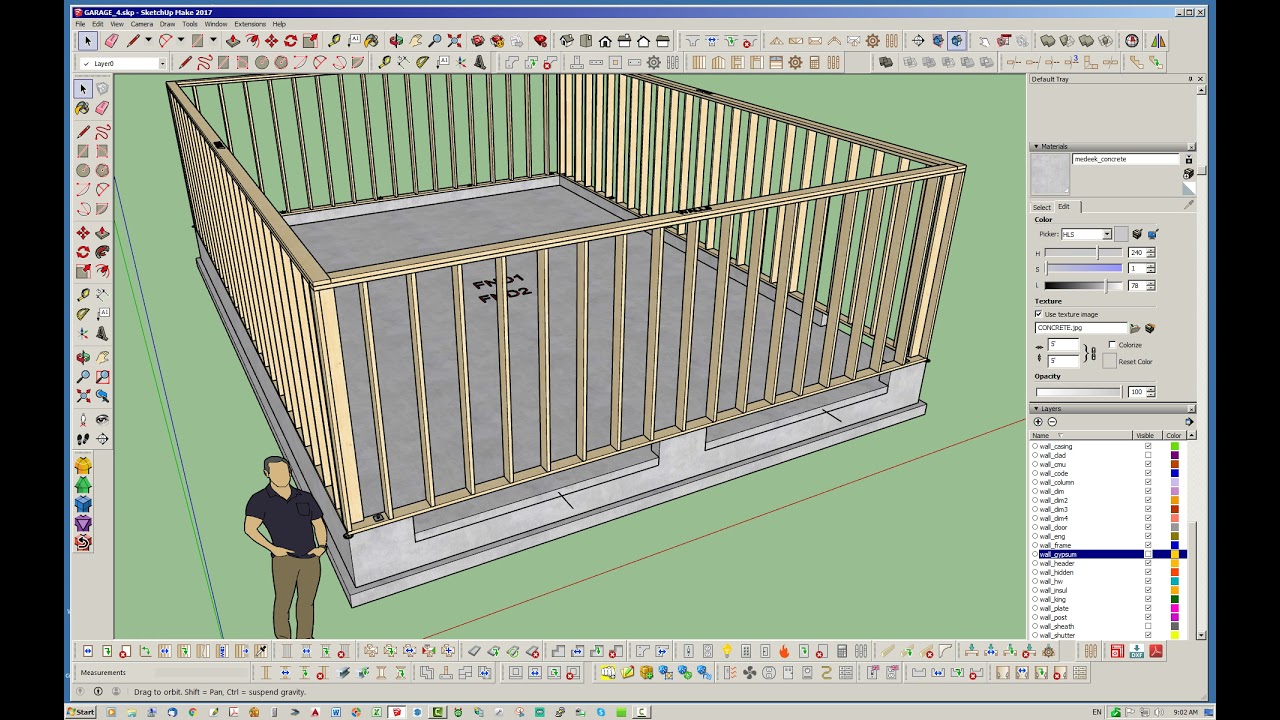Click the Add Layer plus icon
Screen dimensions: 1280x720
[1038, 422]
